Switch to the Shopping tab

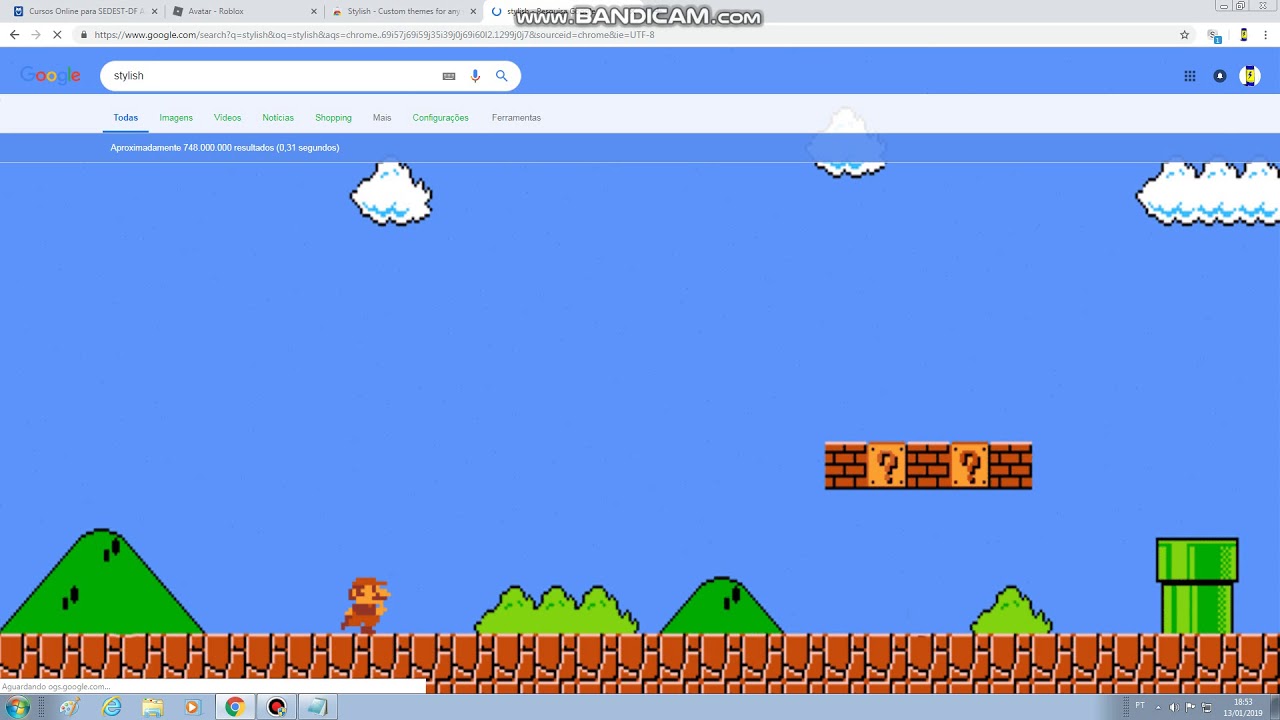pyautogui.click(x=333, y=118)
